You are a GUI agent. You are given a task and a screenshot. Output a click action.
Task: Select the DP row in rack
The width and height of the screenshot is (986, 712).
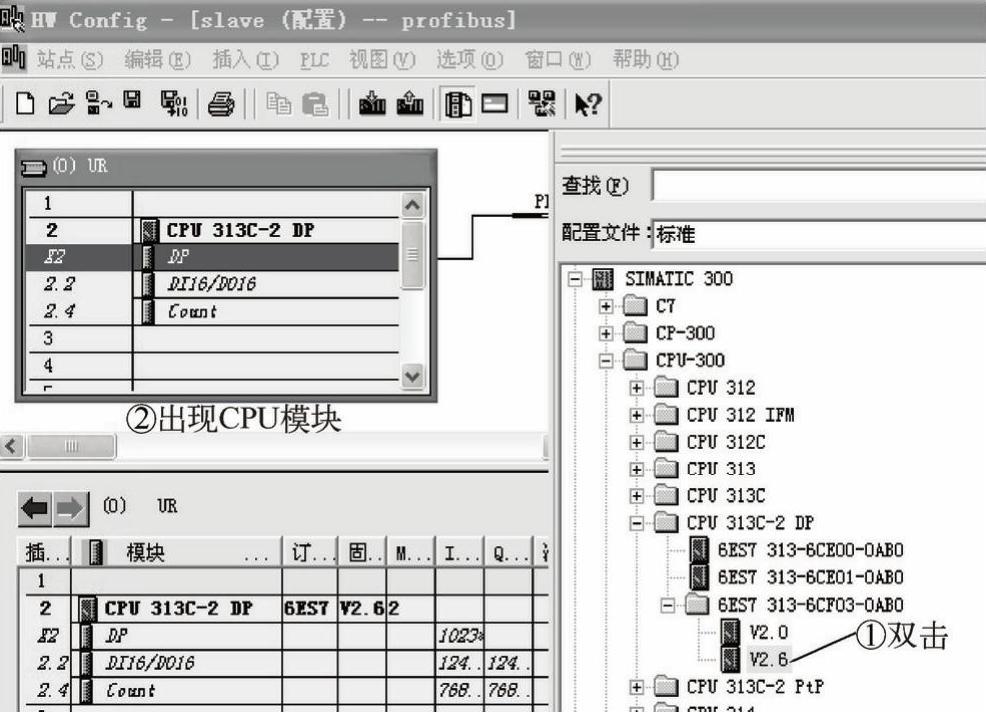[x=212, y=257]
